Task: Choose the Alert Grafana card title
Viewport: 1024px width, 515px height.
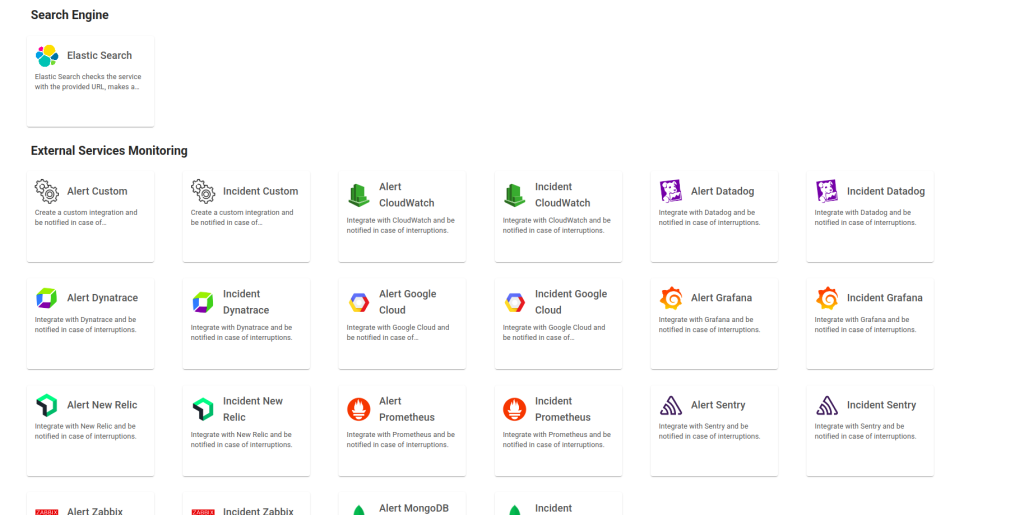Action: pos(721,298)
